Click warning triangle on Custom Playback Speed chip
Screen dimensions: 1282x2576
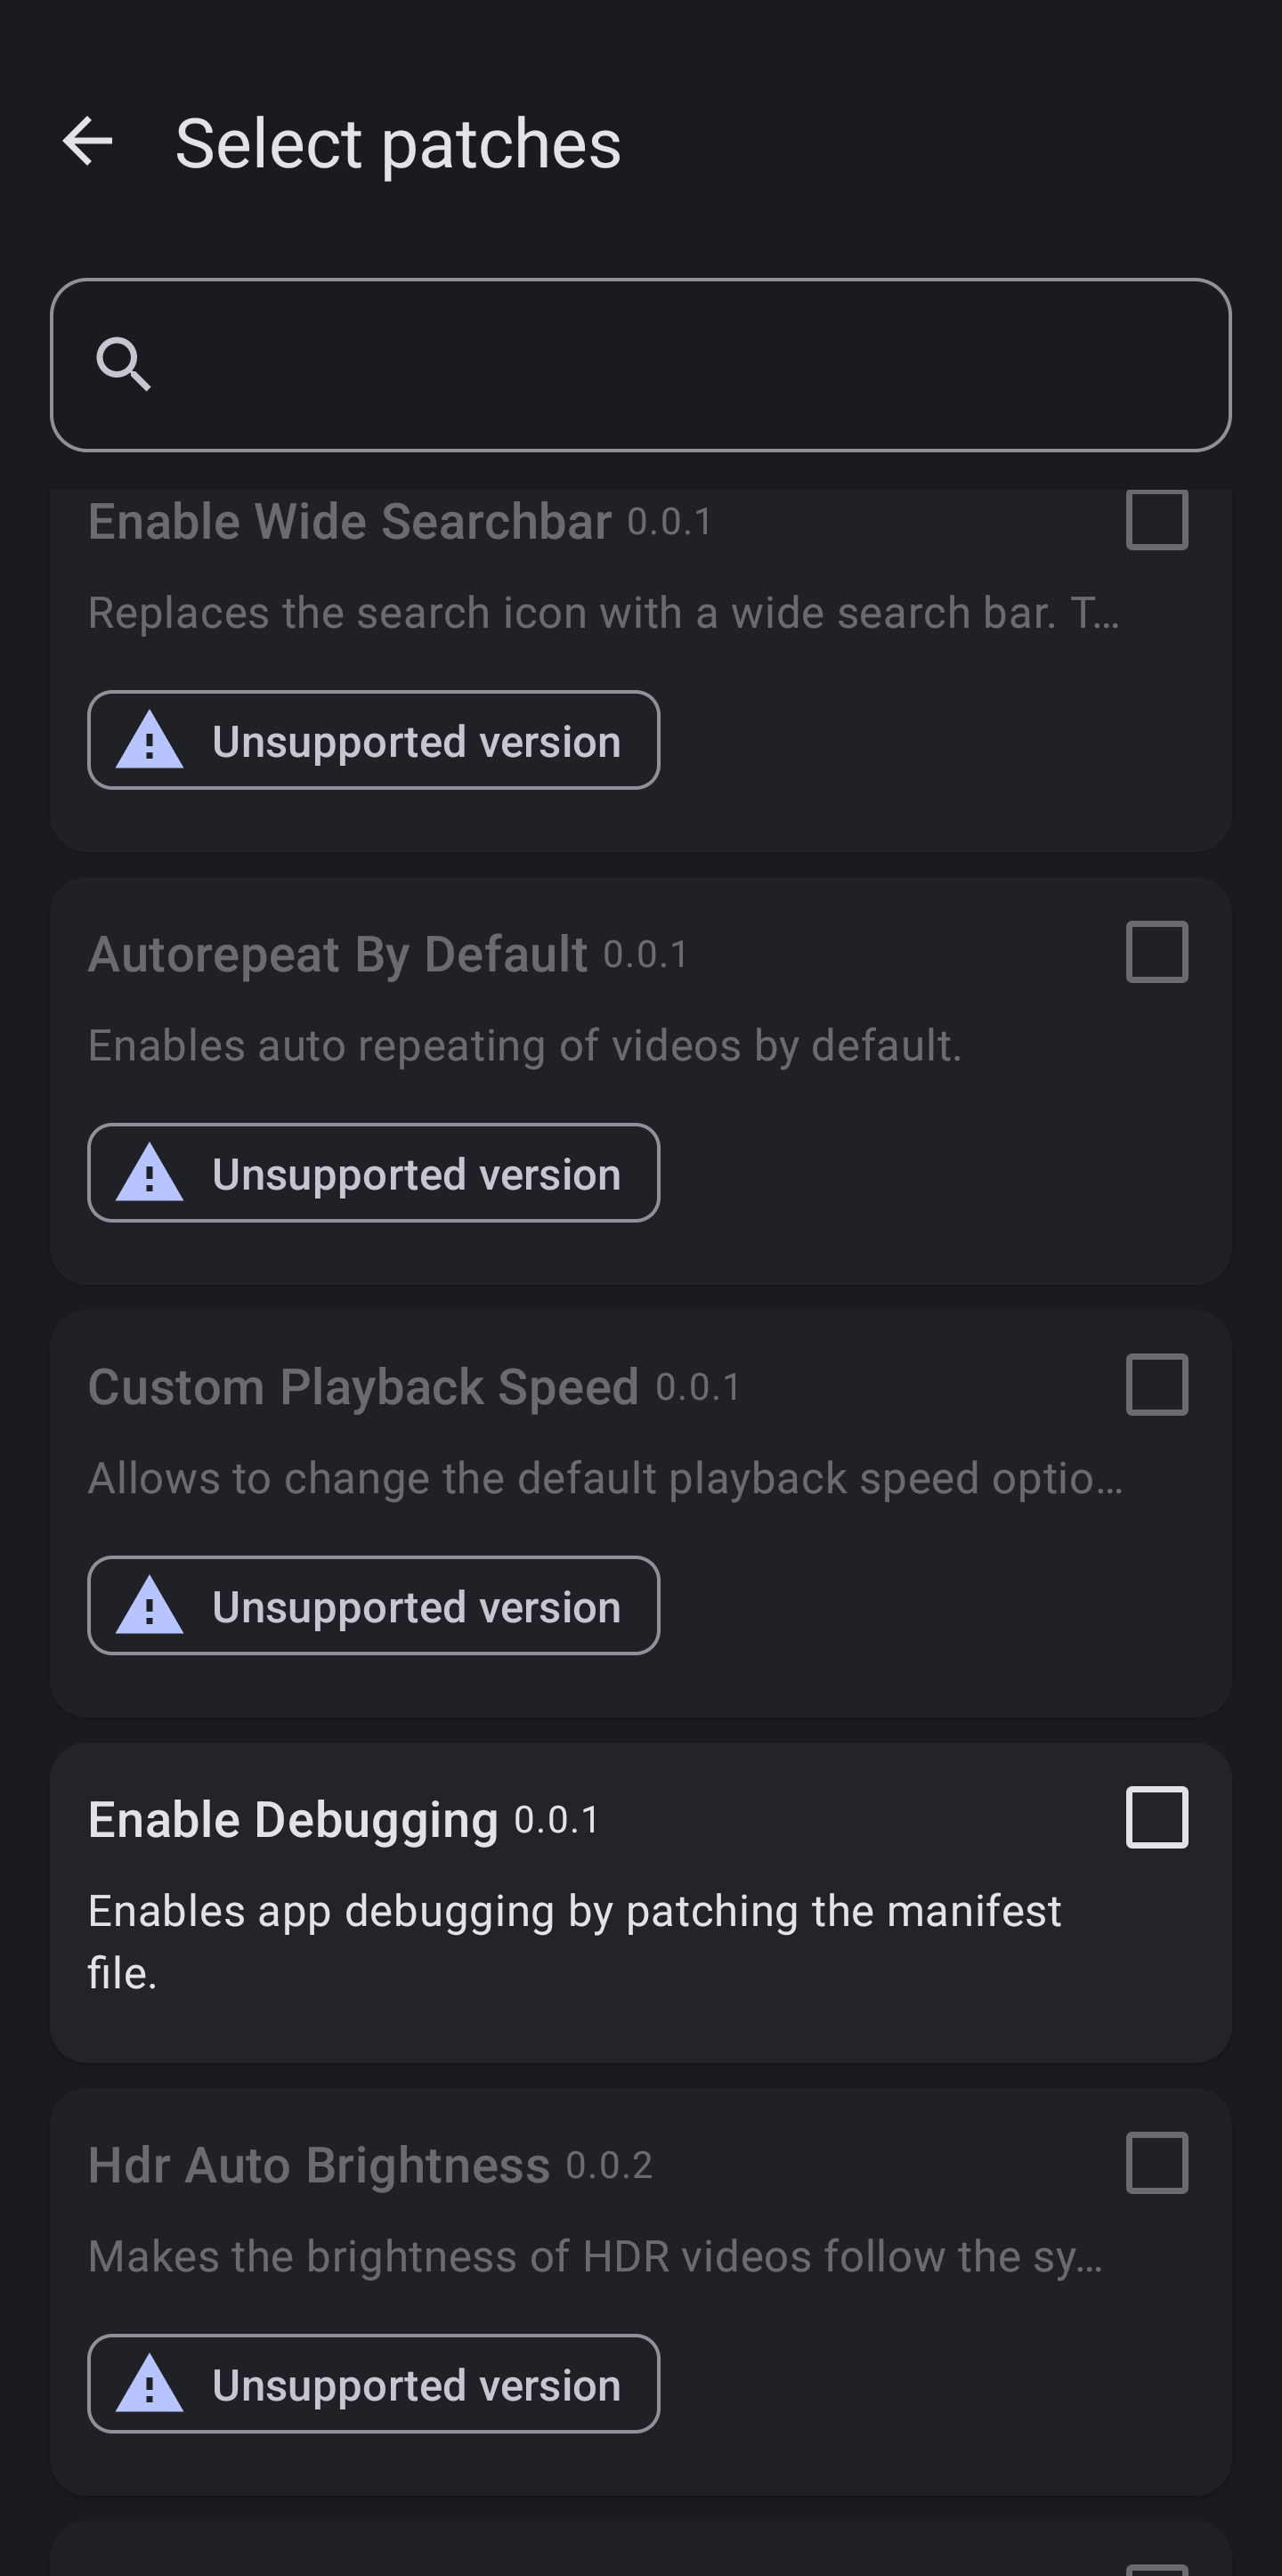click(151, 1606)
